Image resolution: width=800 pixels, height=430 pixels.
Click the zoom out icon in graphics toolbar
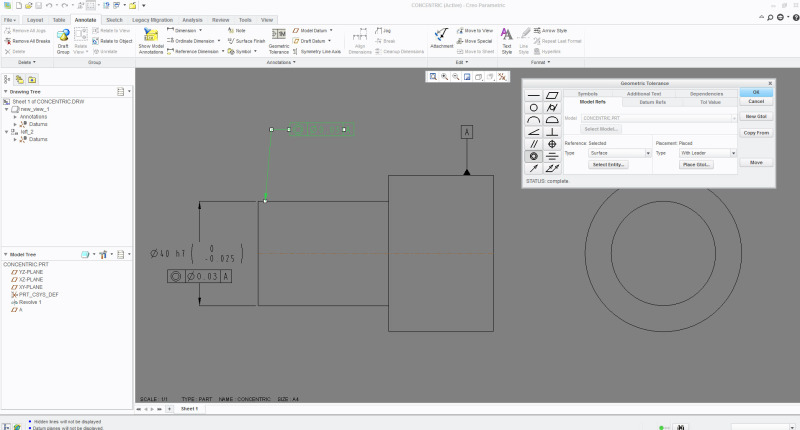point(456,77)
